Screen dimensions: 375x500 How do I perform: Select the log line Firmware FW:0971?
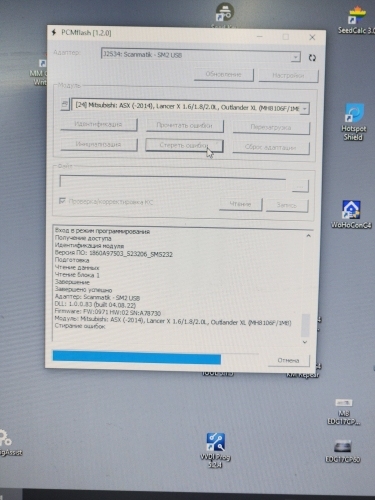(108, 312)
